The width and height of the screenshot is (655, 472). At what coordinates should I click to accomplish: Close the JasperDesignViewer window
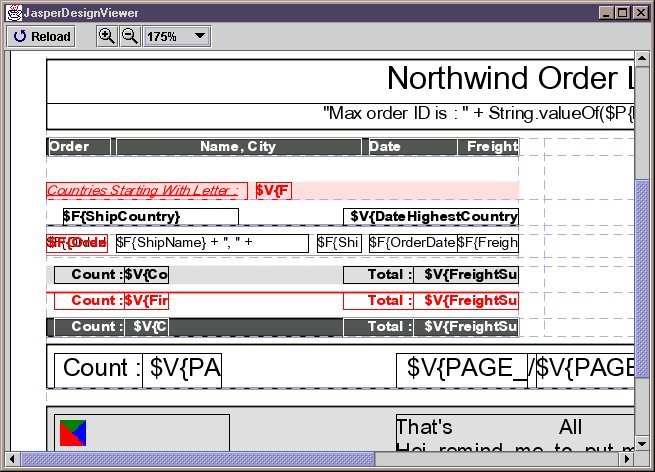click(x=640, y=13)
